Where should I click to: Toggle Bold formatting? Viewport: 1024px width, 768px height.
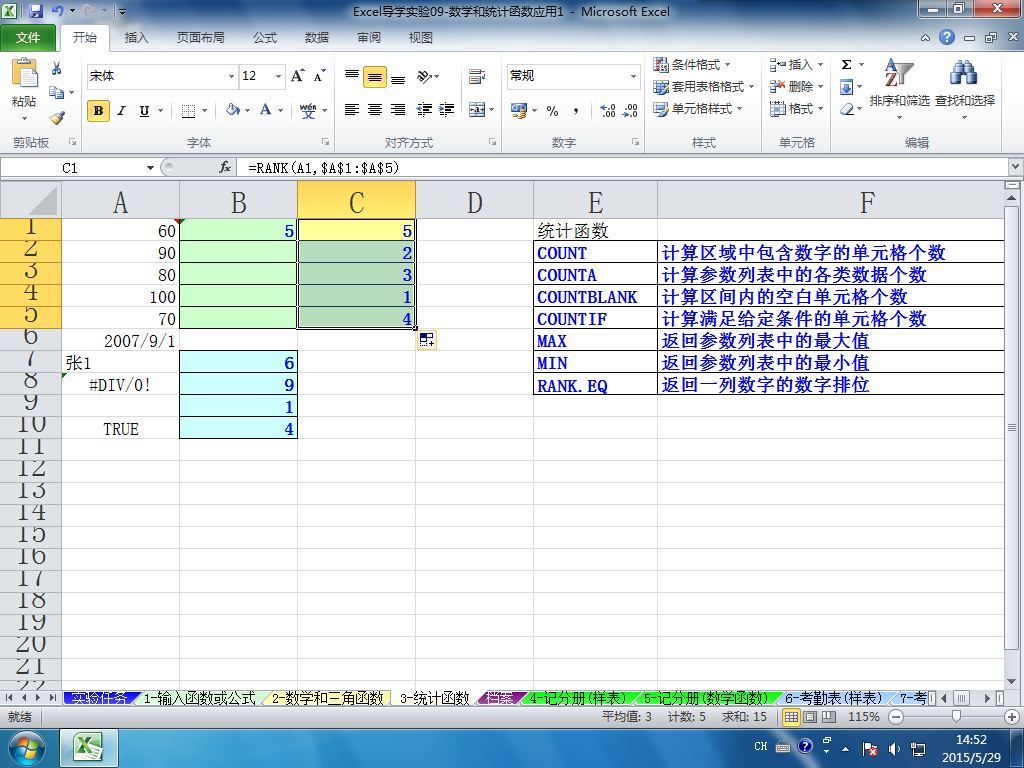pos(98,110)
